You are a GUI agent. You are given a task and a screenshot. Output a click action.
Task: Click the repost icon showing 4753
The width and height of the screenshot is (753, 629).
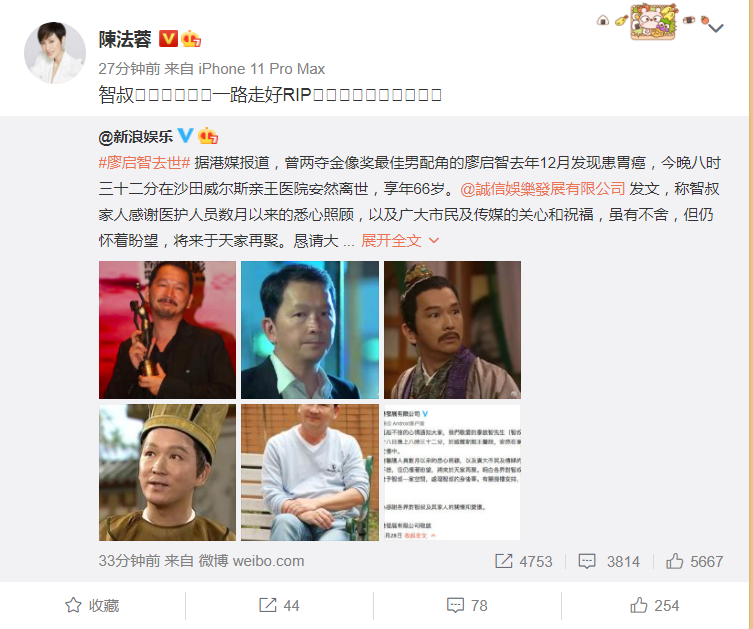[x=503, y=561]
